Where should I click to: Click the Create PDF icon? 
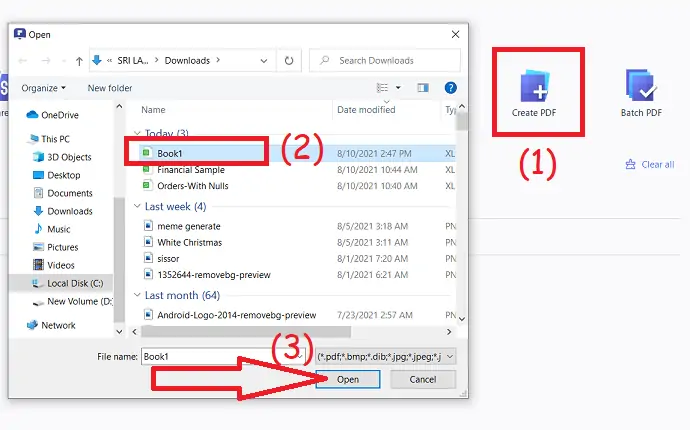click(534, 87)
